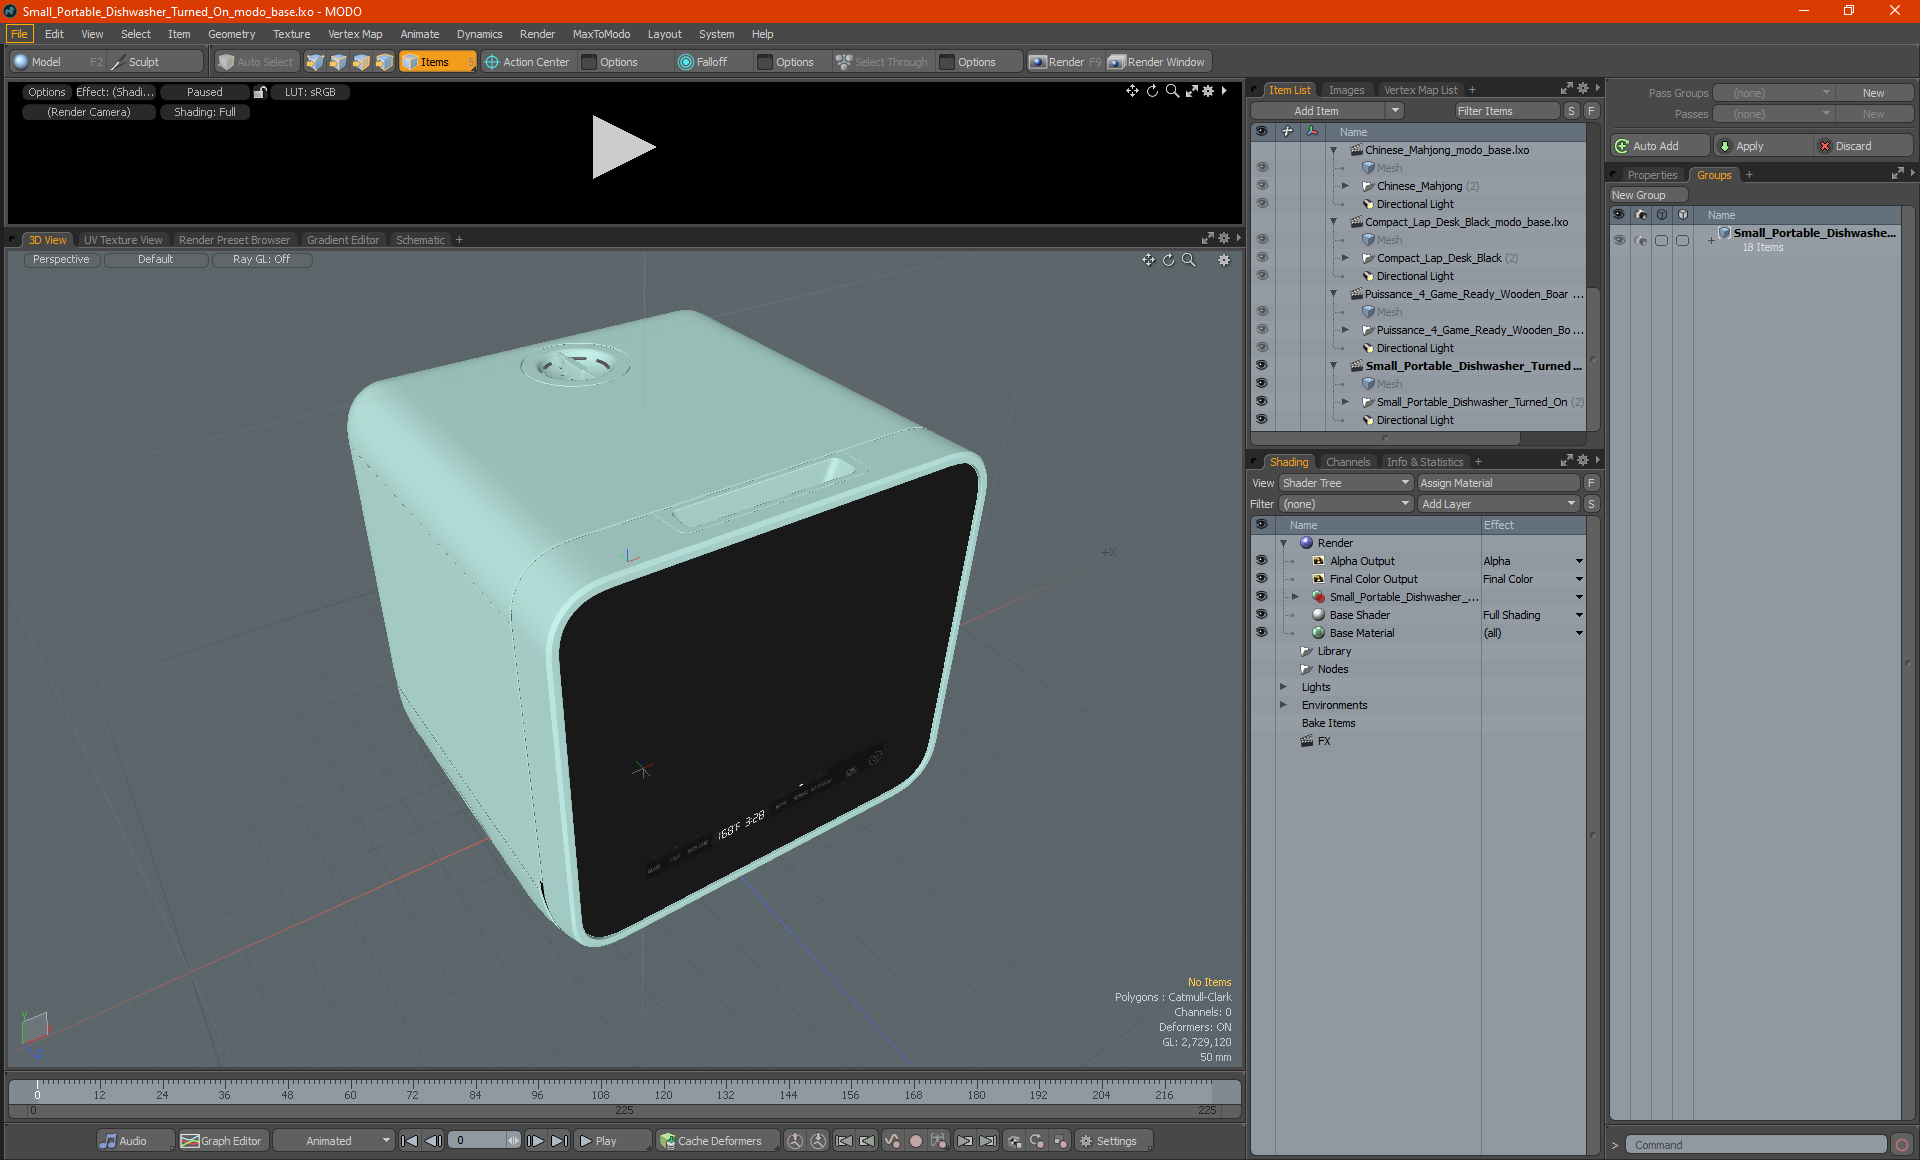Step forward one frame
1920x1160 pixels.
[536, 1141]
